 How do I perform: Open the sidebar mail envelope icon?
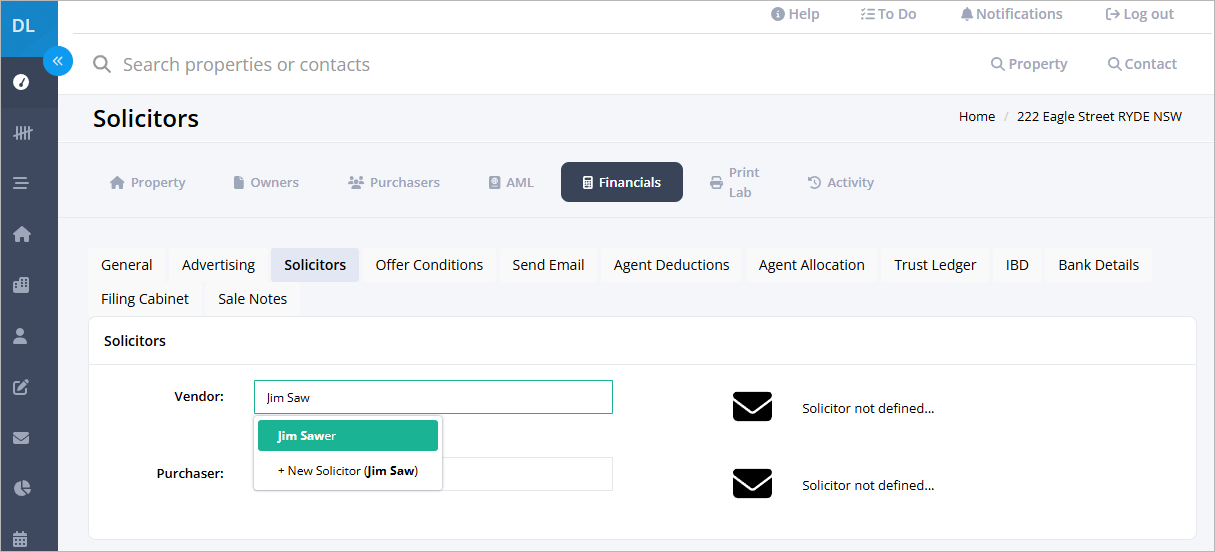coord(21,438)
